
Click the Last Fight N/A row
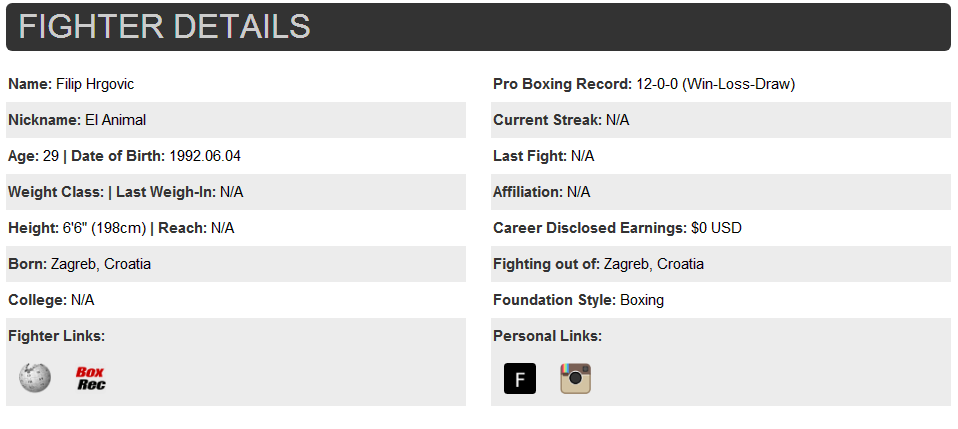tap(721, 156)
